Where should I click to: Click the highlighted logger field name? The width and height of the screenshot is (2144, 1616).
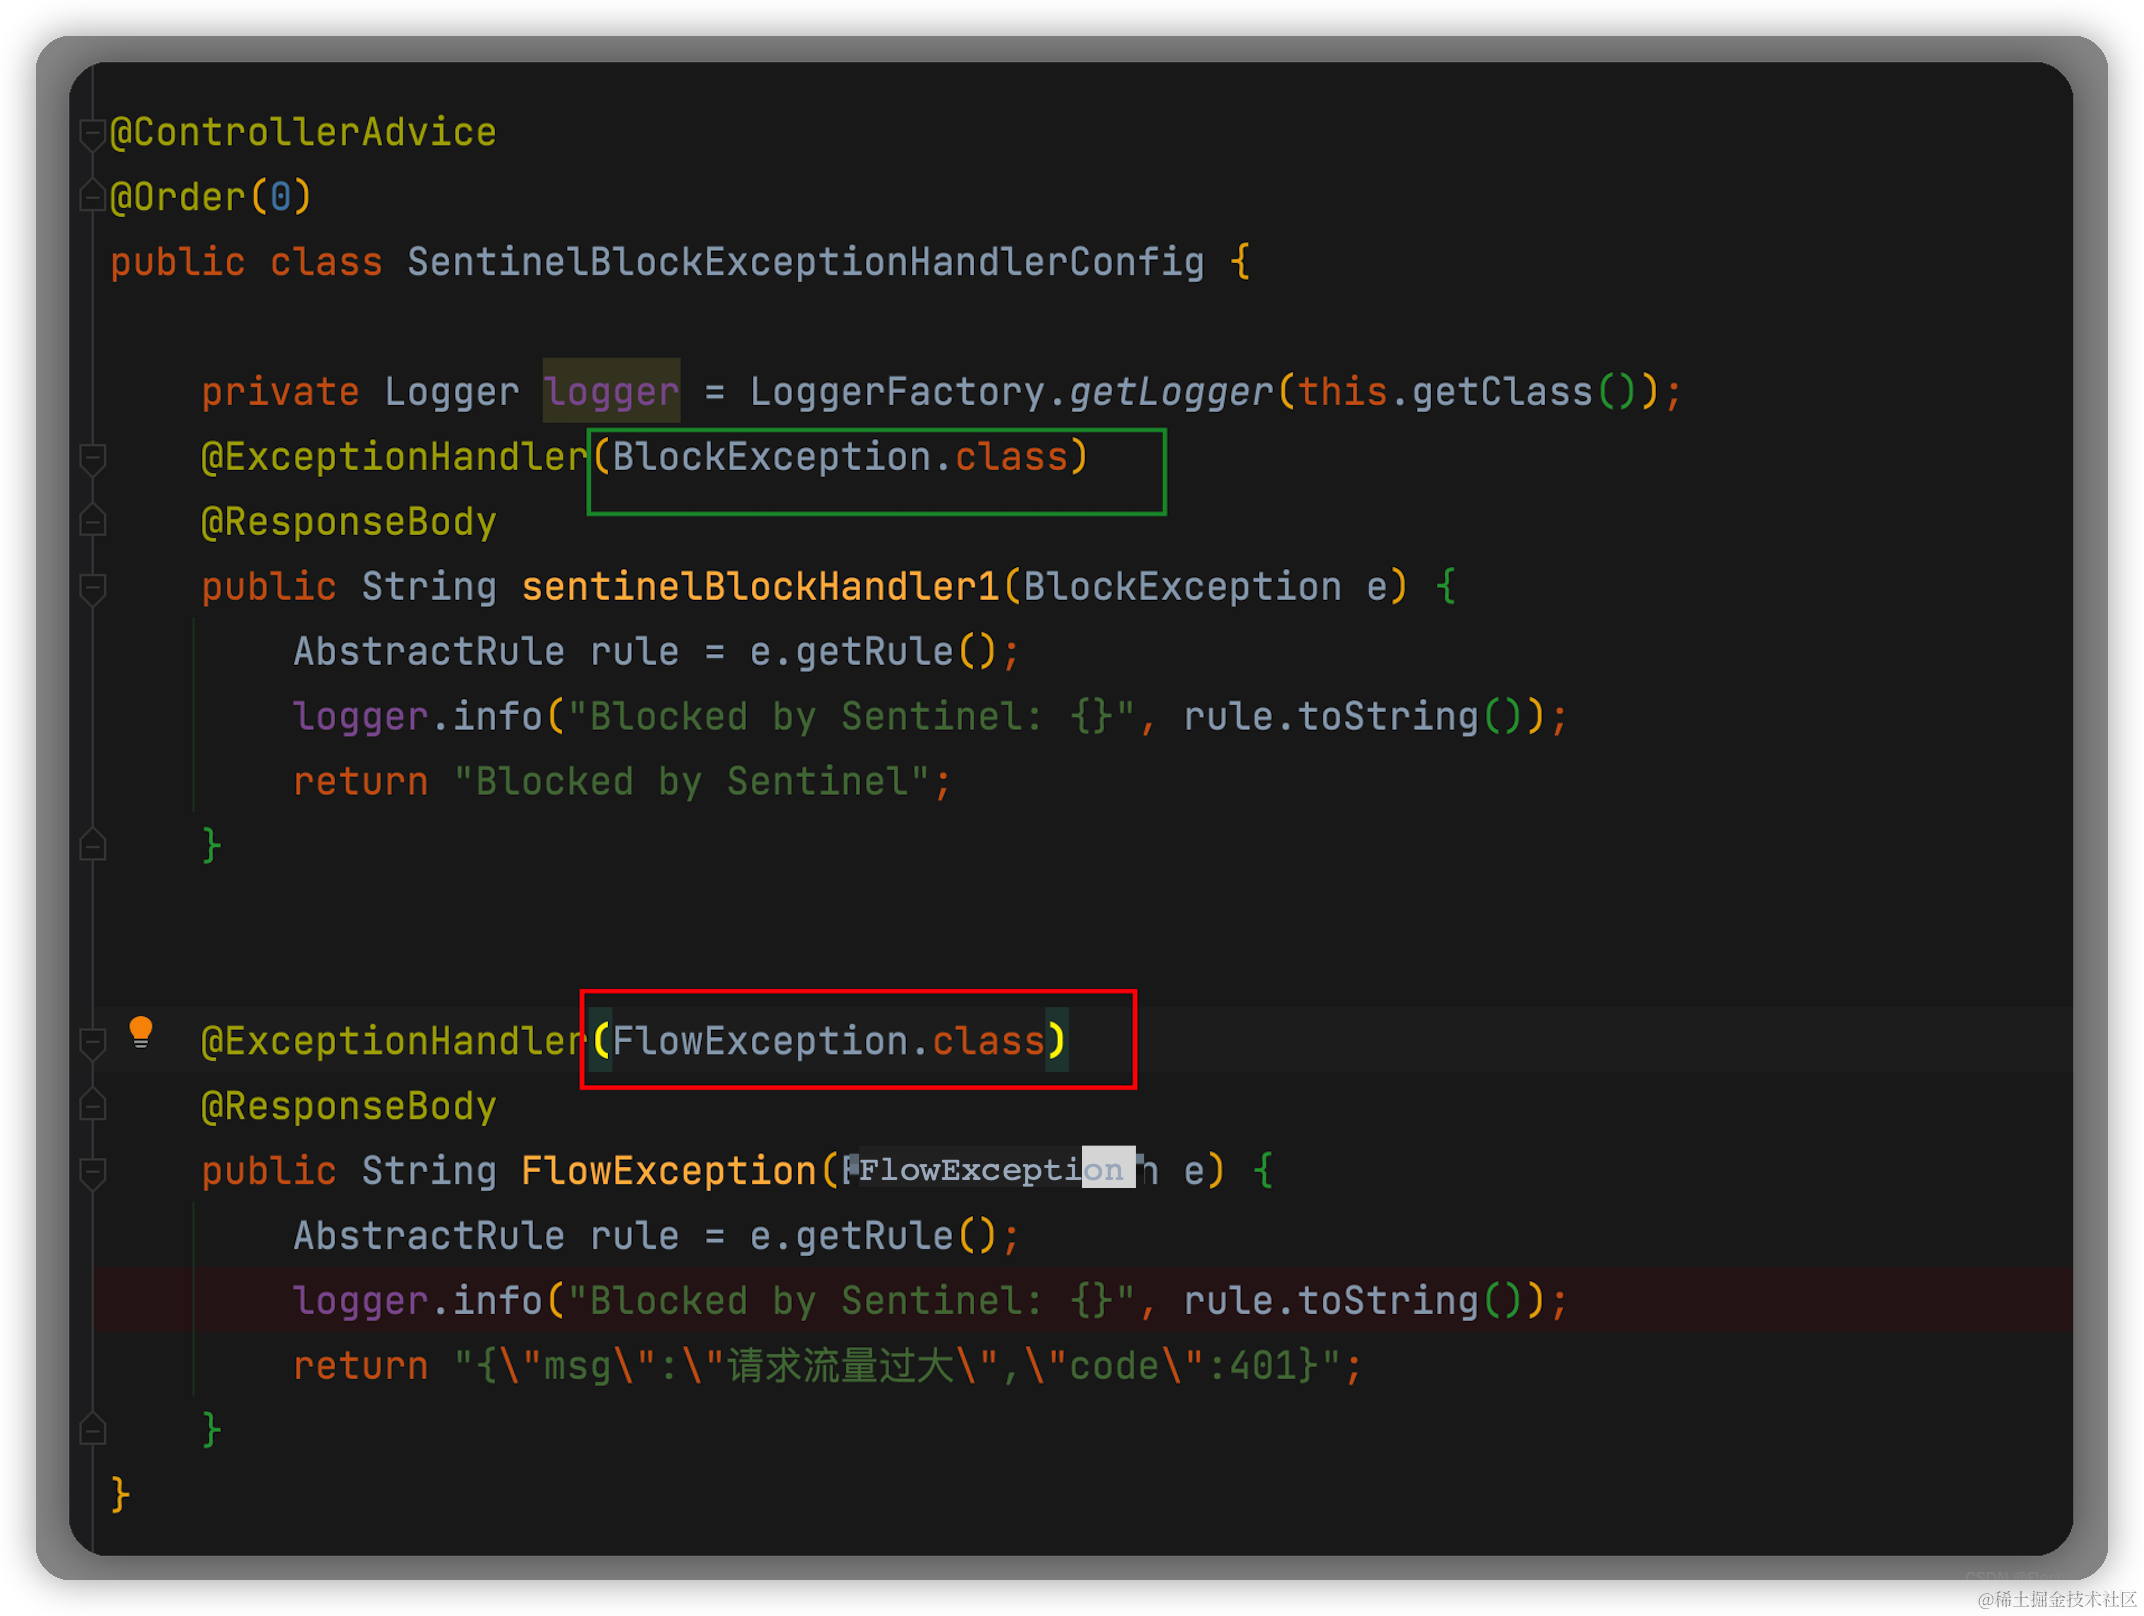611,392
